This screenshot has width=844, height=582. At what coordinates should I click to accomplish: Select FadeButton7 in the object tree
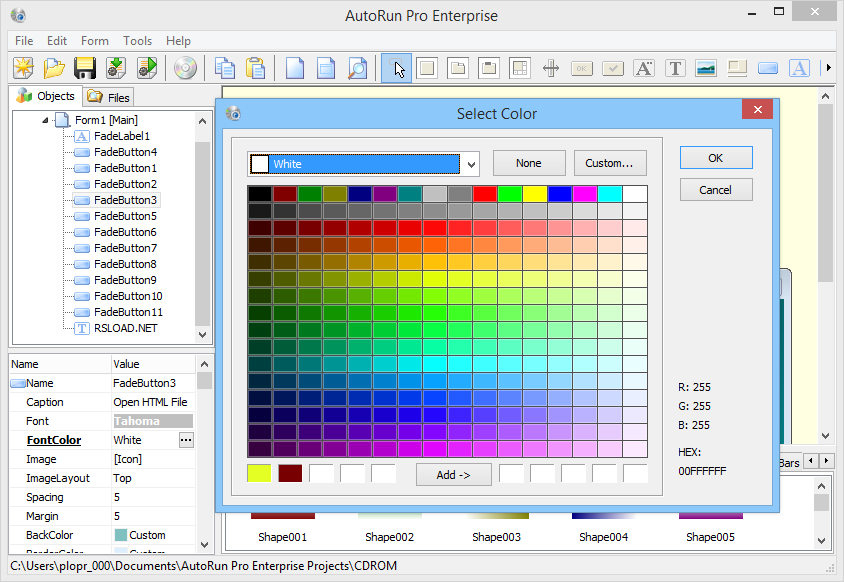pyautogui.click(x=125, y=248)
